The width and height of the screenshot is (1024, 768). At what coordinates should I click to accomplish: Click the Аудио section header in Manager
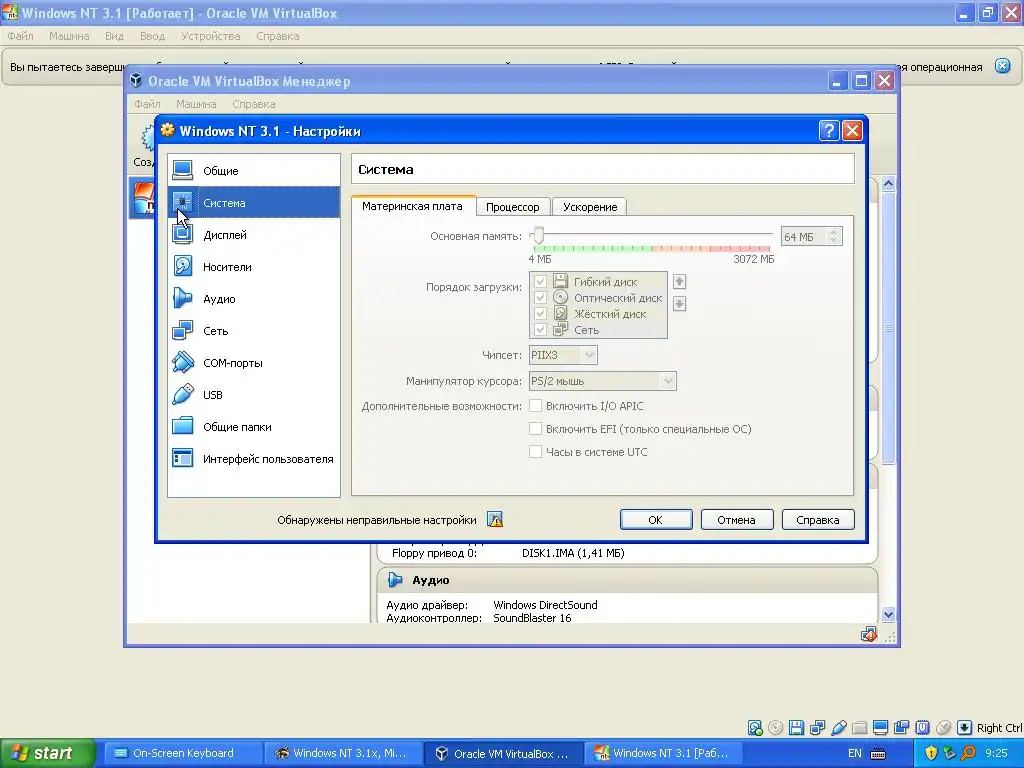pos(627,580)
